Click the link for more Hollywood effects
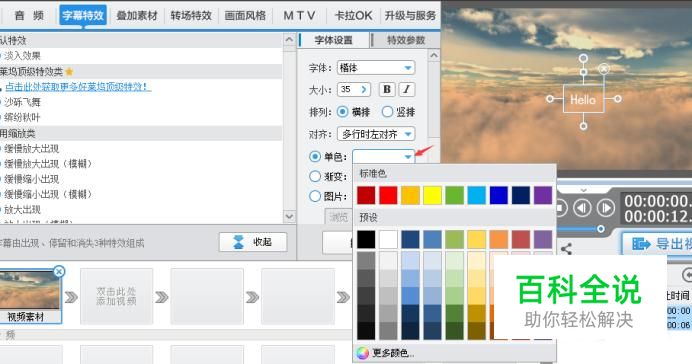 78,86
